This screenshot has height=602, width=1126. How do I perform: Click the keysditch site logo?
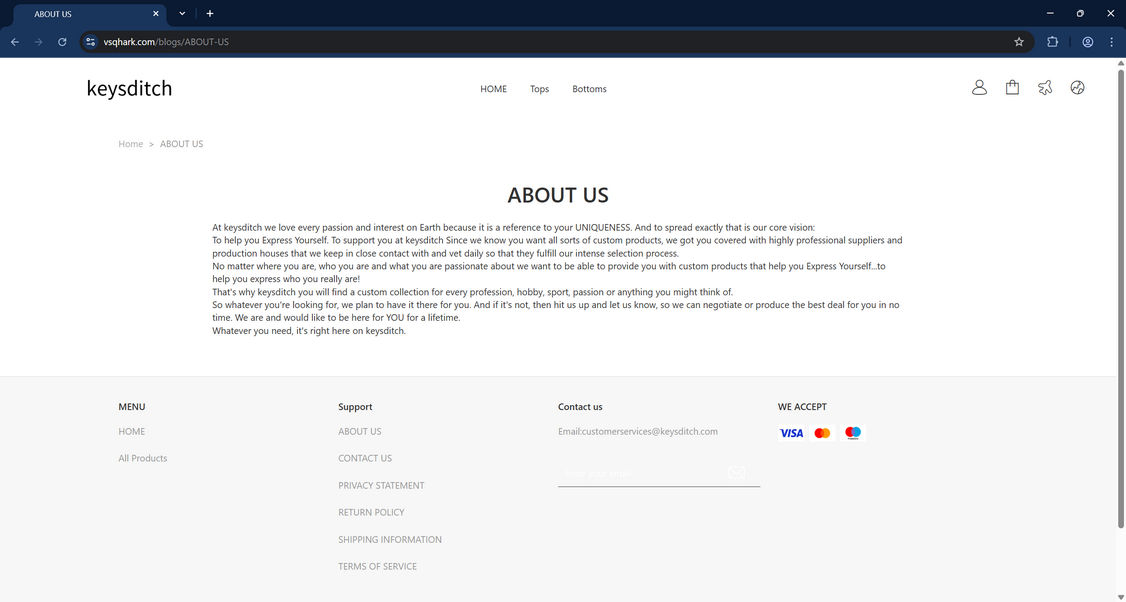[x=129, y=88]
